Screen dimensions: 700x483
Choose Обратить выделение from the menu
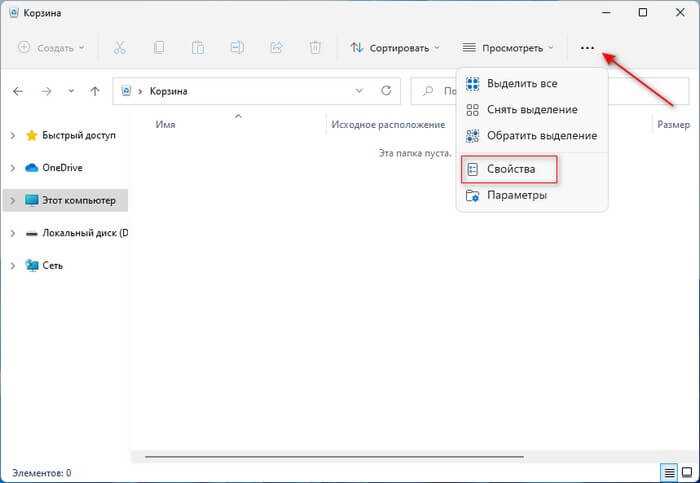coord(532,136)
